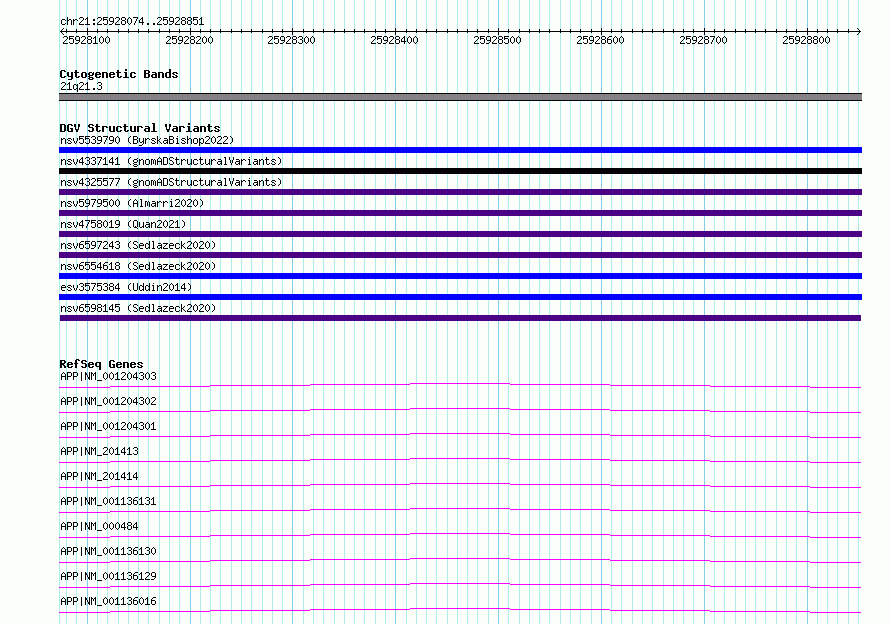The height and width of the screenshot is (624, 890).
Task: Click the black bar under nsv4337141
Action: [x=460, y=171]
